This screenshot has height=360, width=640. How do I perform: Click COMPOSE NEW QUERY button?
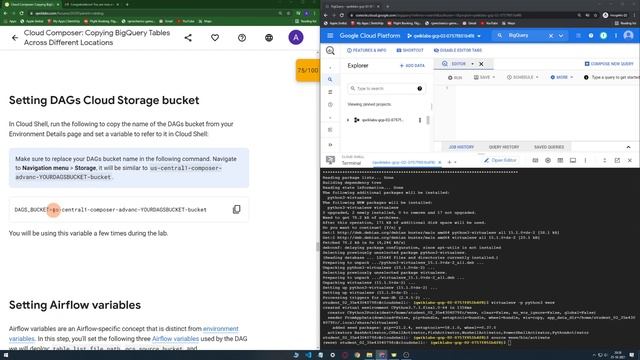click(609, 64)
